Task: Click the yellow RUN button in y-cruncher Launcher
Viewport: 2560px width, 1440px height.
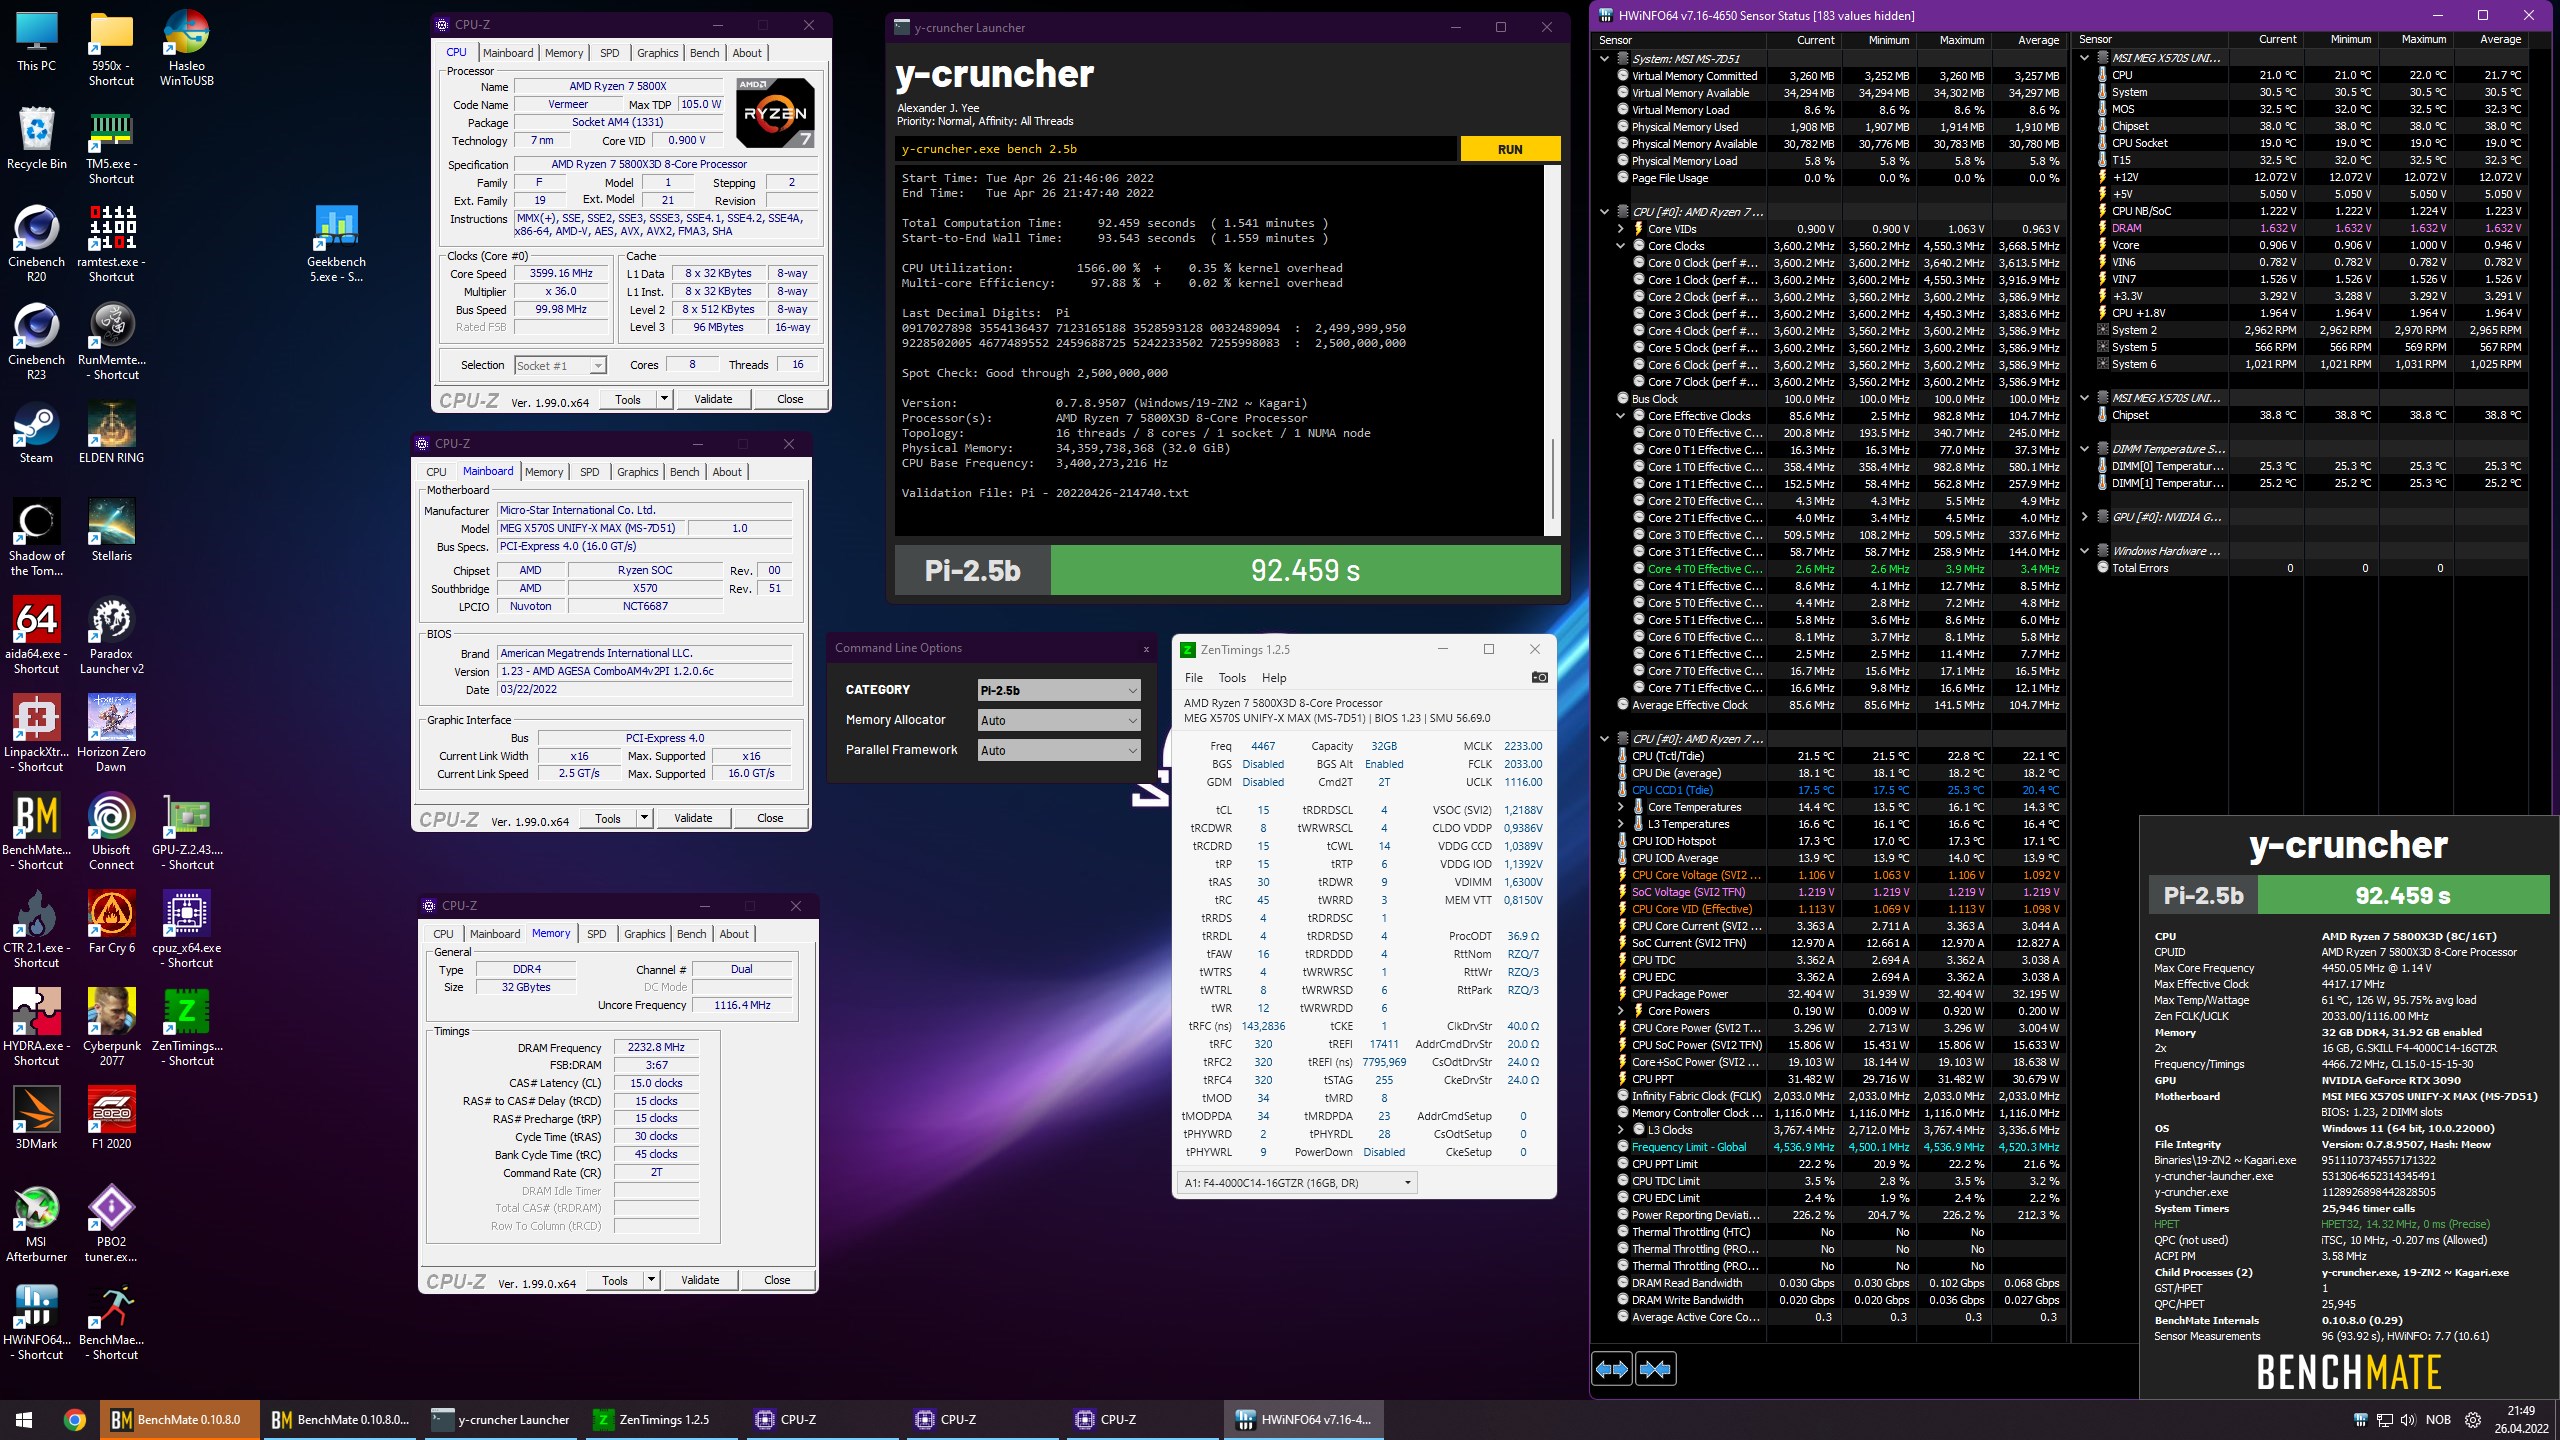Action: coord(1510,149)
